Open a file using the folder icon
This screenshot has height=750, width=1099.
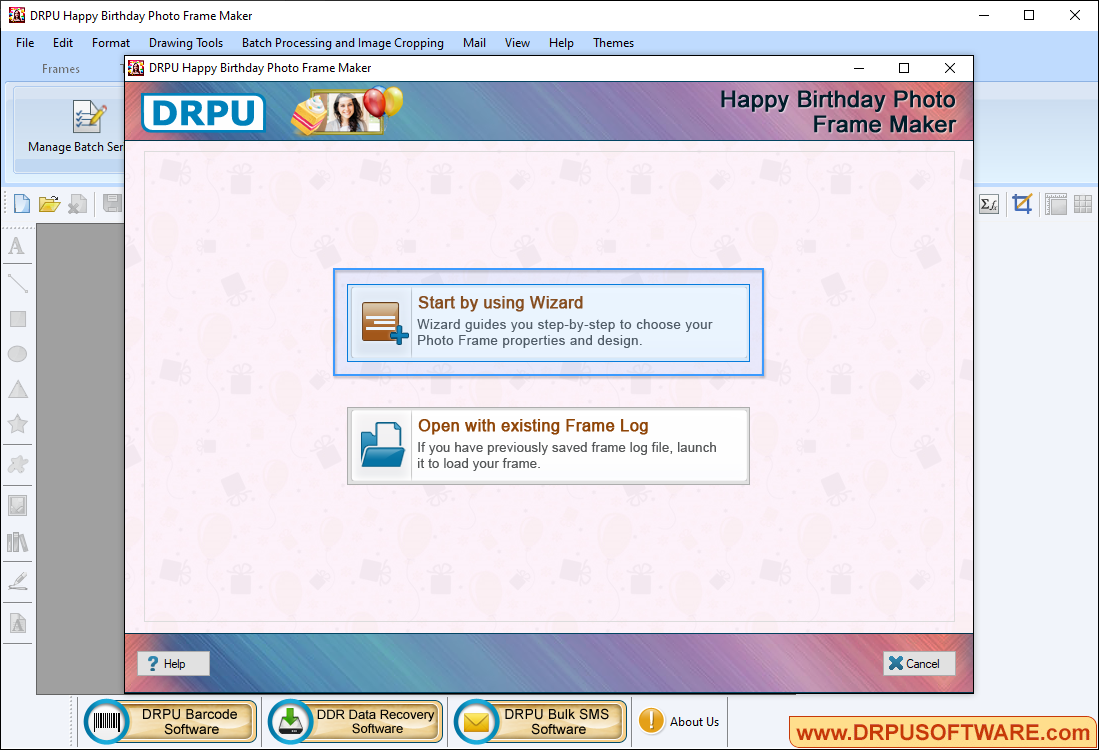tap(49, 203)
